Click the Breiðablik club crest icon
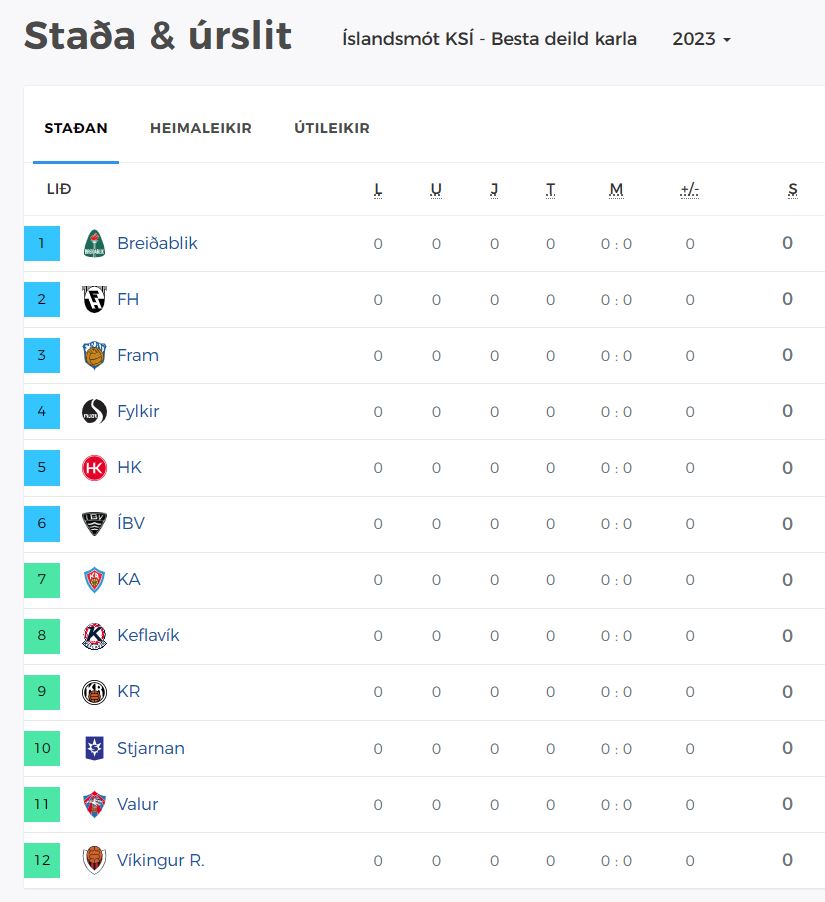Viewport: 825px width, 902px height. (94, 243)
